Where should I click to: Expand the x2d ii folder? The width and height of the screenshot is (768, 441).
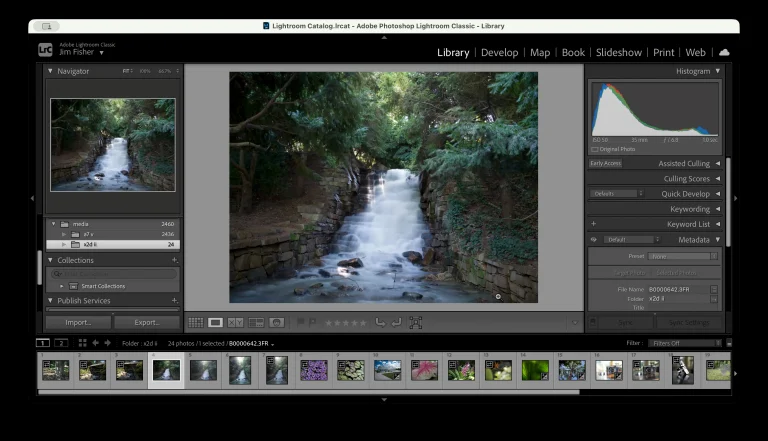pos(64,244)
